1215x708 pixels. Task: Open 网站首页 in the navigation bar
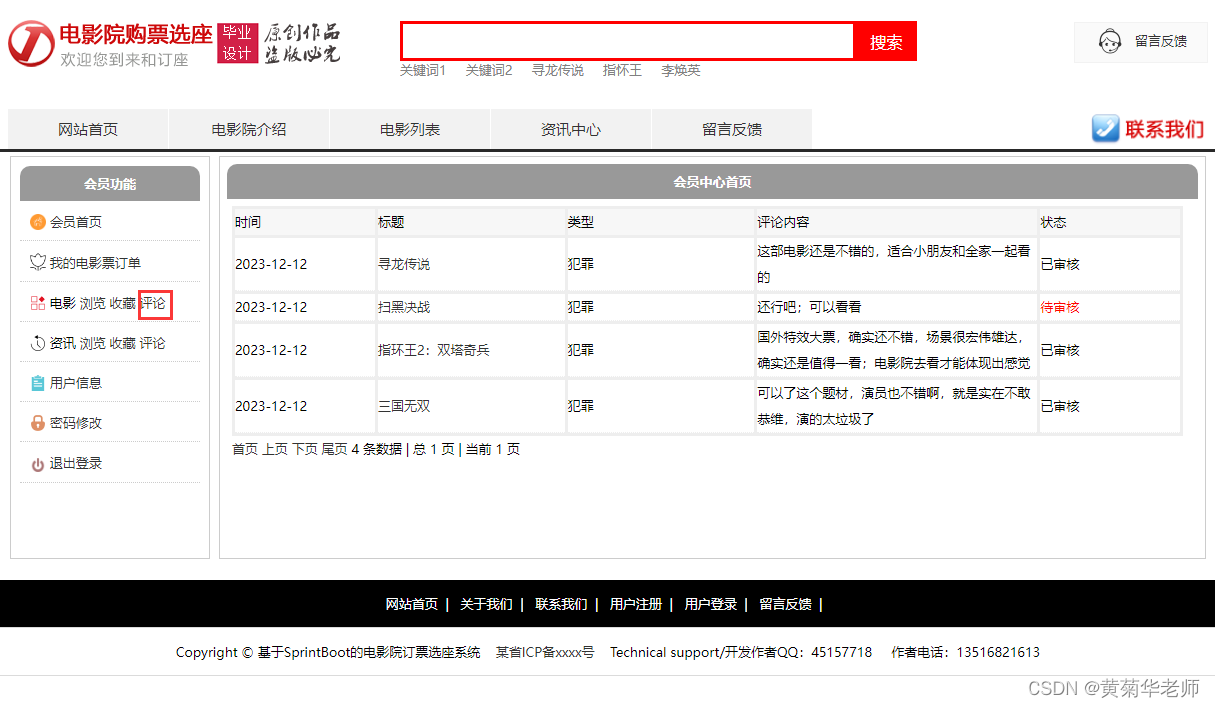pyautogui.click(x=88, y=129)
